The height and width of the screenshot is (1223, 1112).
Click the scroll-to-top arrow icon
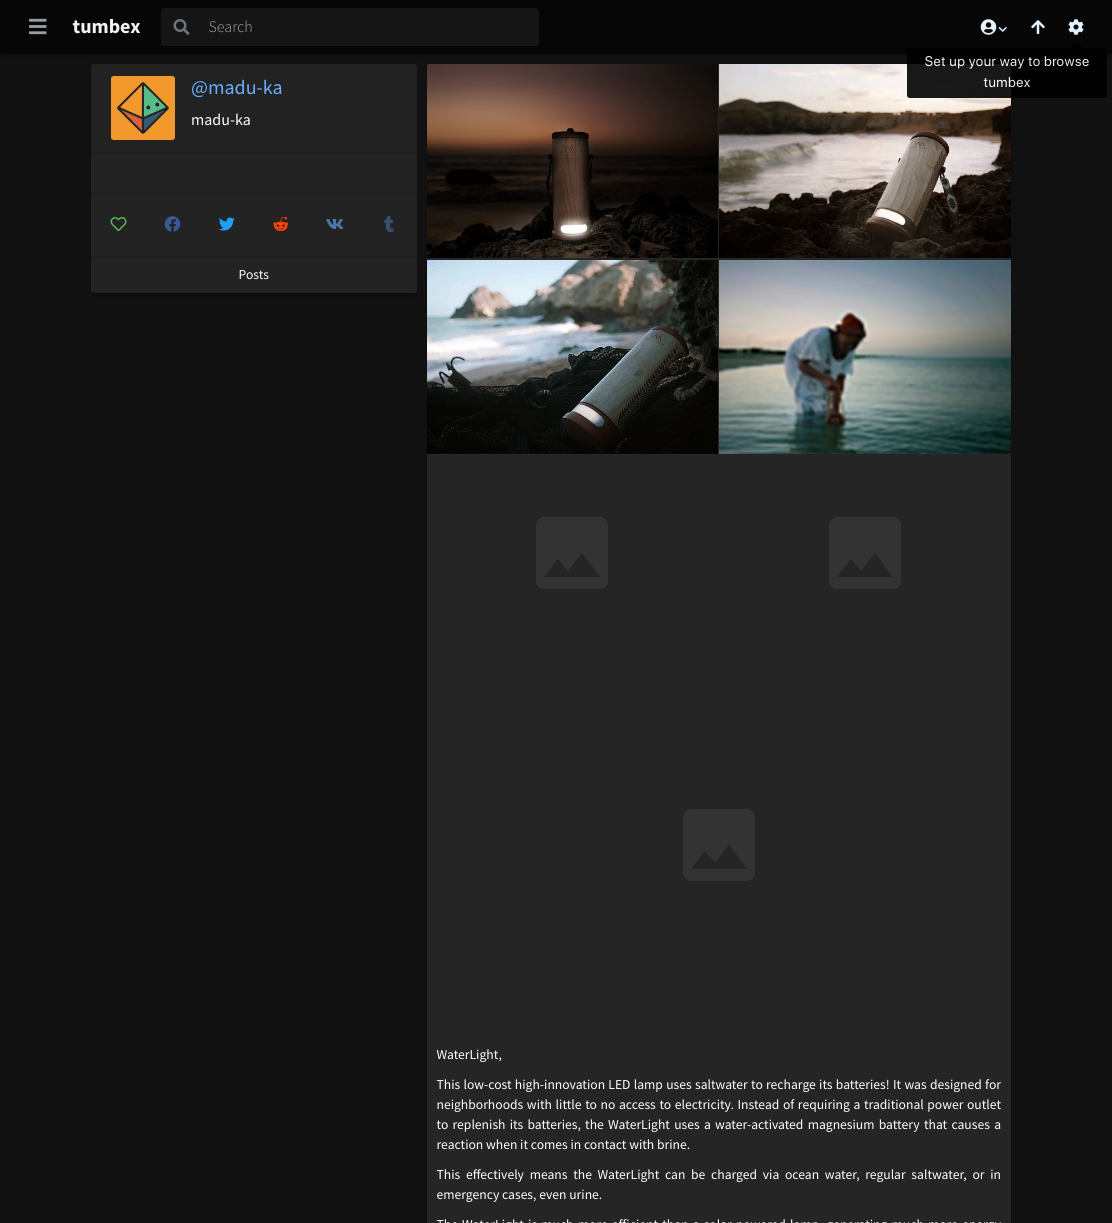click(x=1038, y=27)
